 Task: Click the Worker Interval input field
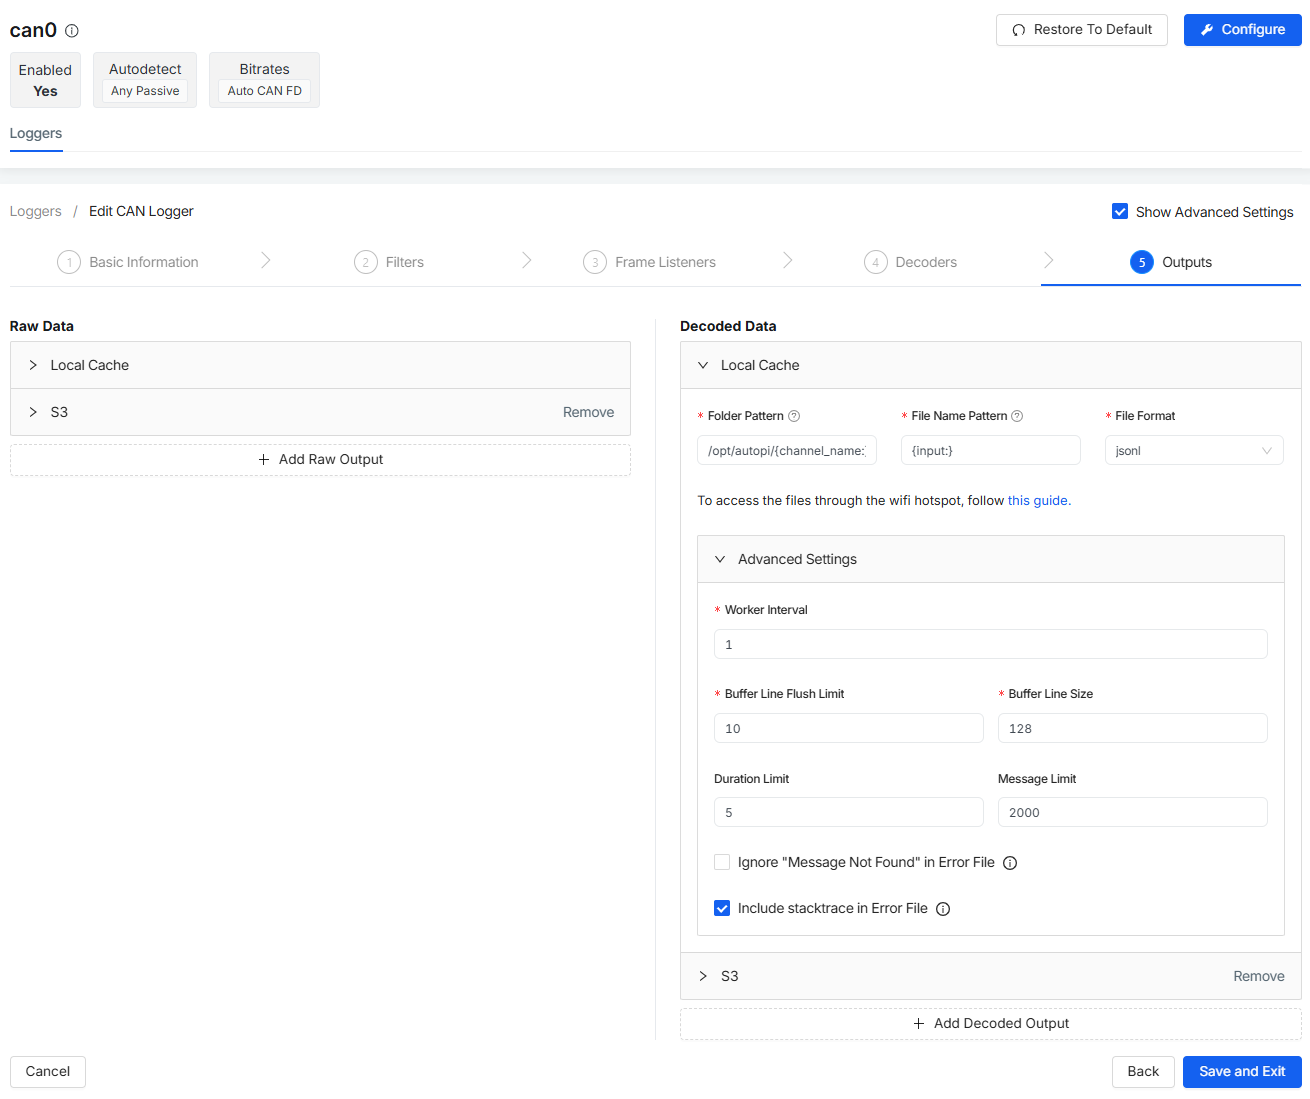point(991,644)
